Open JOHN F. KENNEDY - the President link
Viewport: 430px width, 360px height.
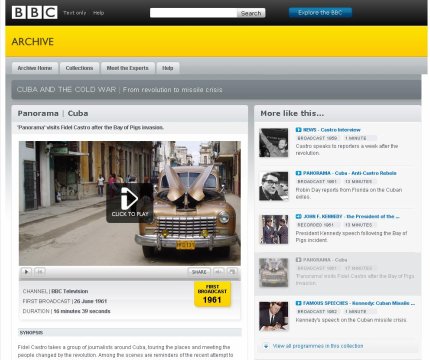pos(351,216)
